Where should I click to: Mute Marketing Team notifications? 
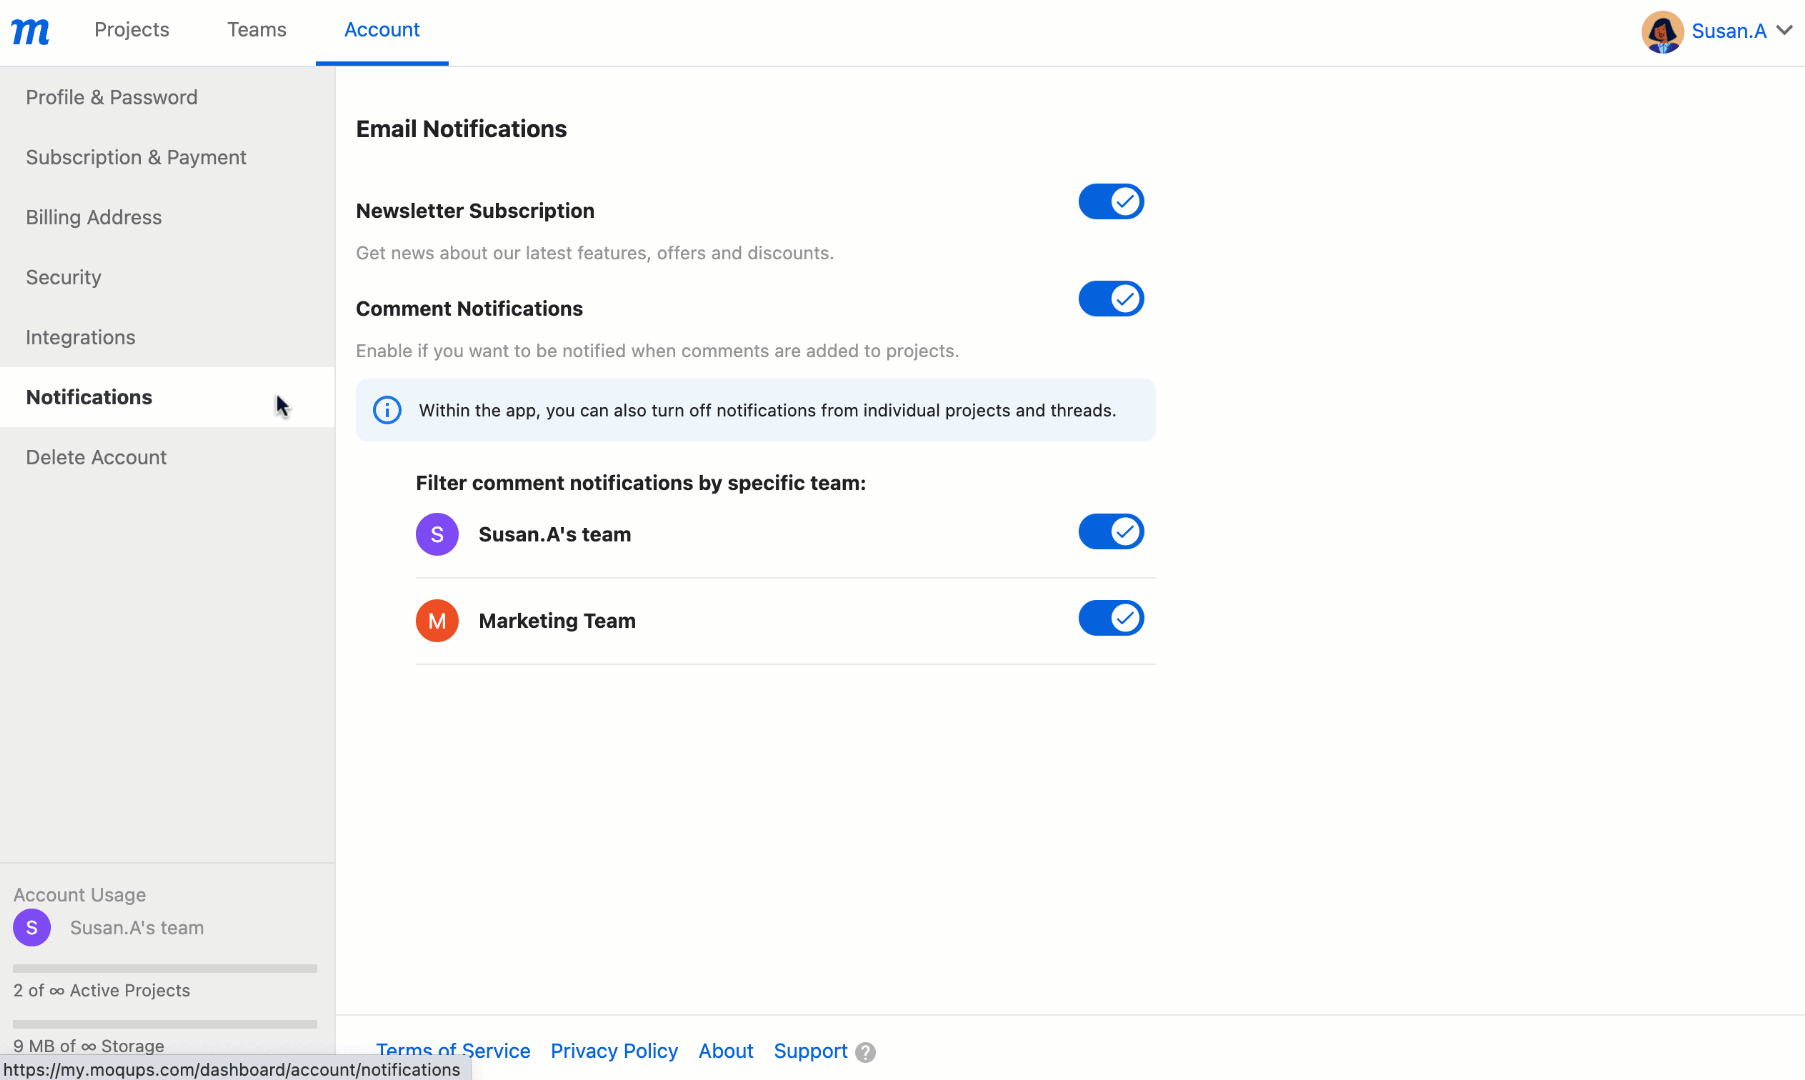1111,617
